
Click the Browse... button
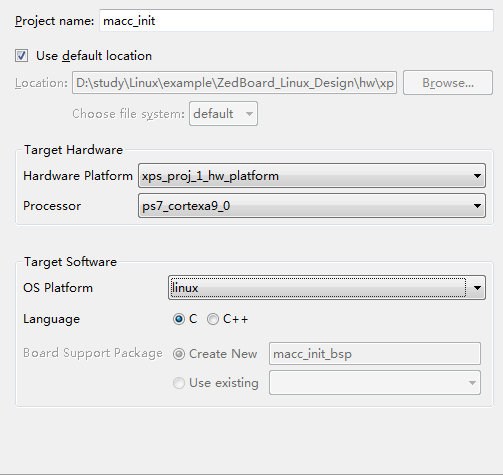(x=448, y=83)
